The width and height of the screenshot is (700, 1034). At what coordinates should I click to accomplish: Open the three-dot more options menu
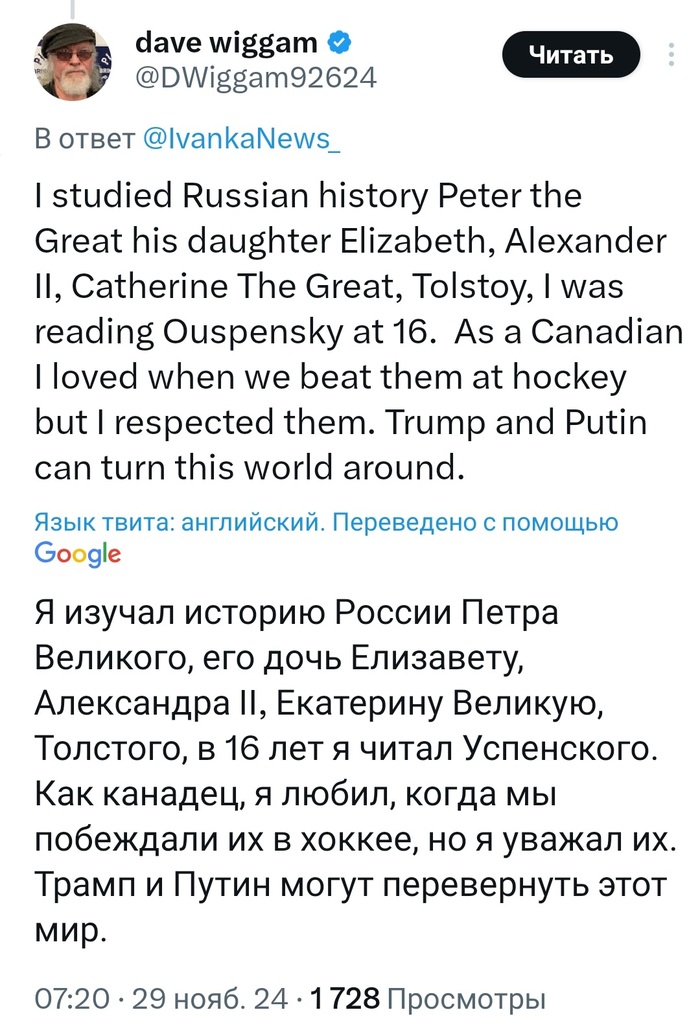683,55
